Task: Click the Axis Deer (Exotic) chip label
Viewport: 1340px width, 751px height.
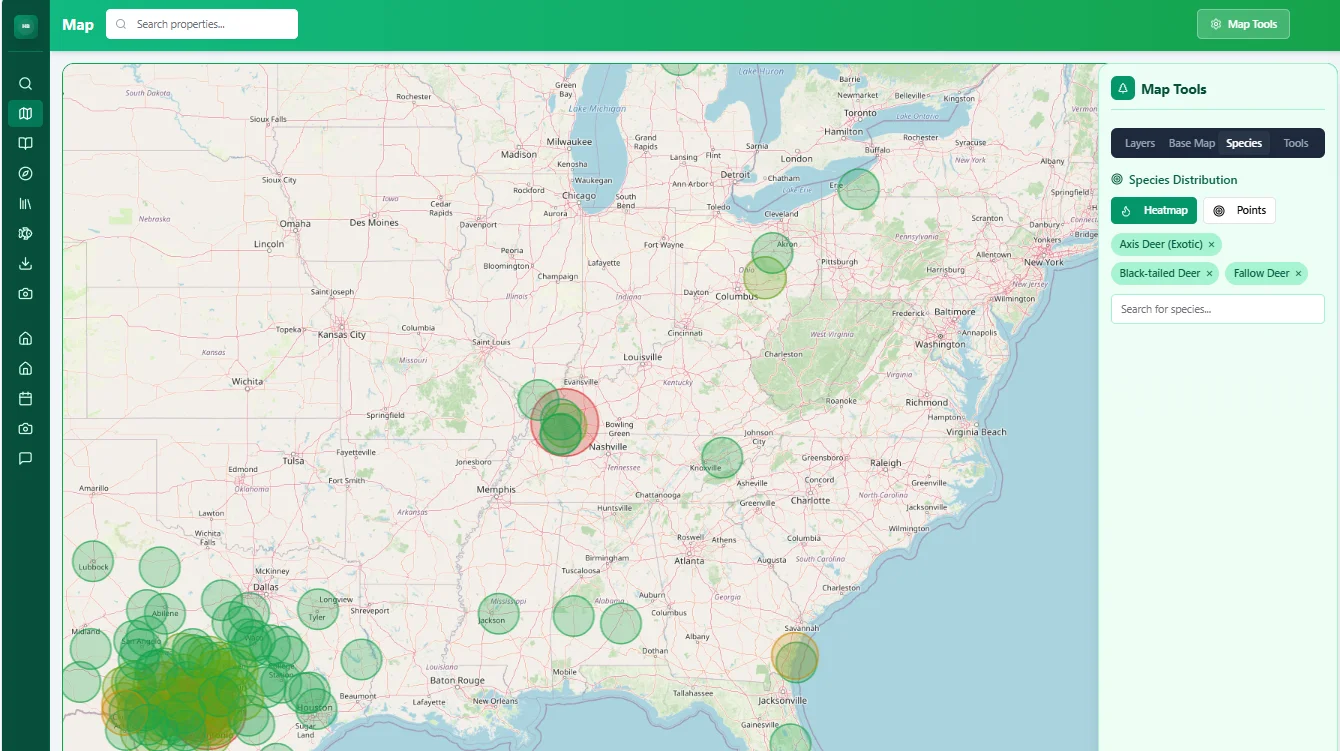Action: [x=1161, y=244]
